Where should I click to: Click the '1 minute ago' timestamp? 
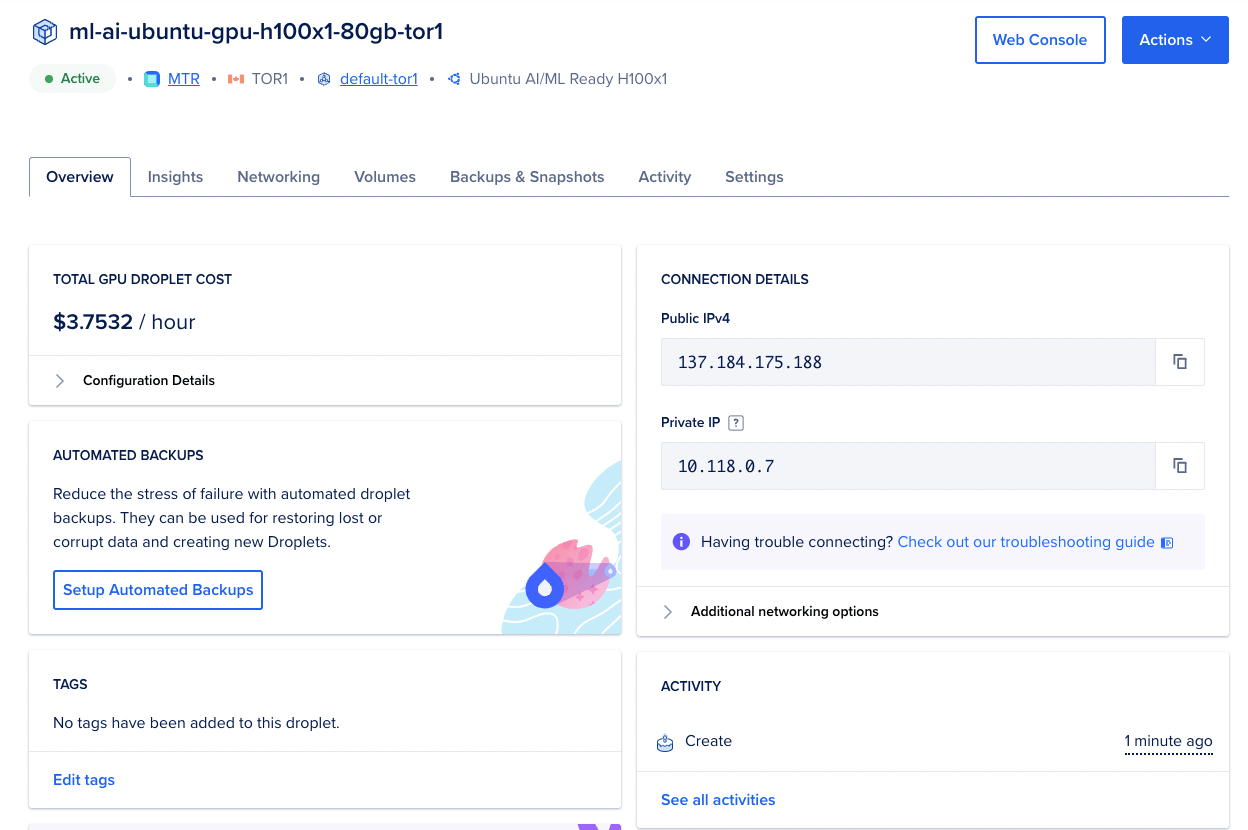[x=1169, y=742]
